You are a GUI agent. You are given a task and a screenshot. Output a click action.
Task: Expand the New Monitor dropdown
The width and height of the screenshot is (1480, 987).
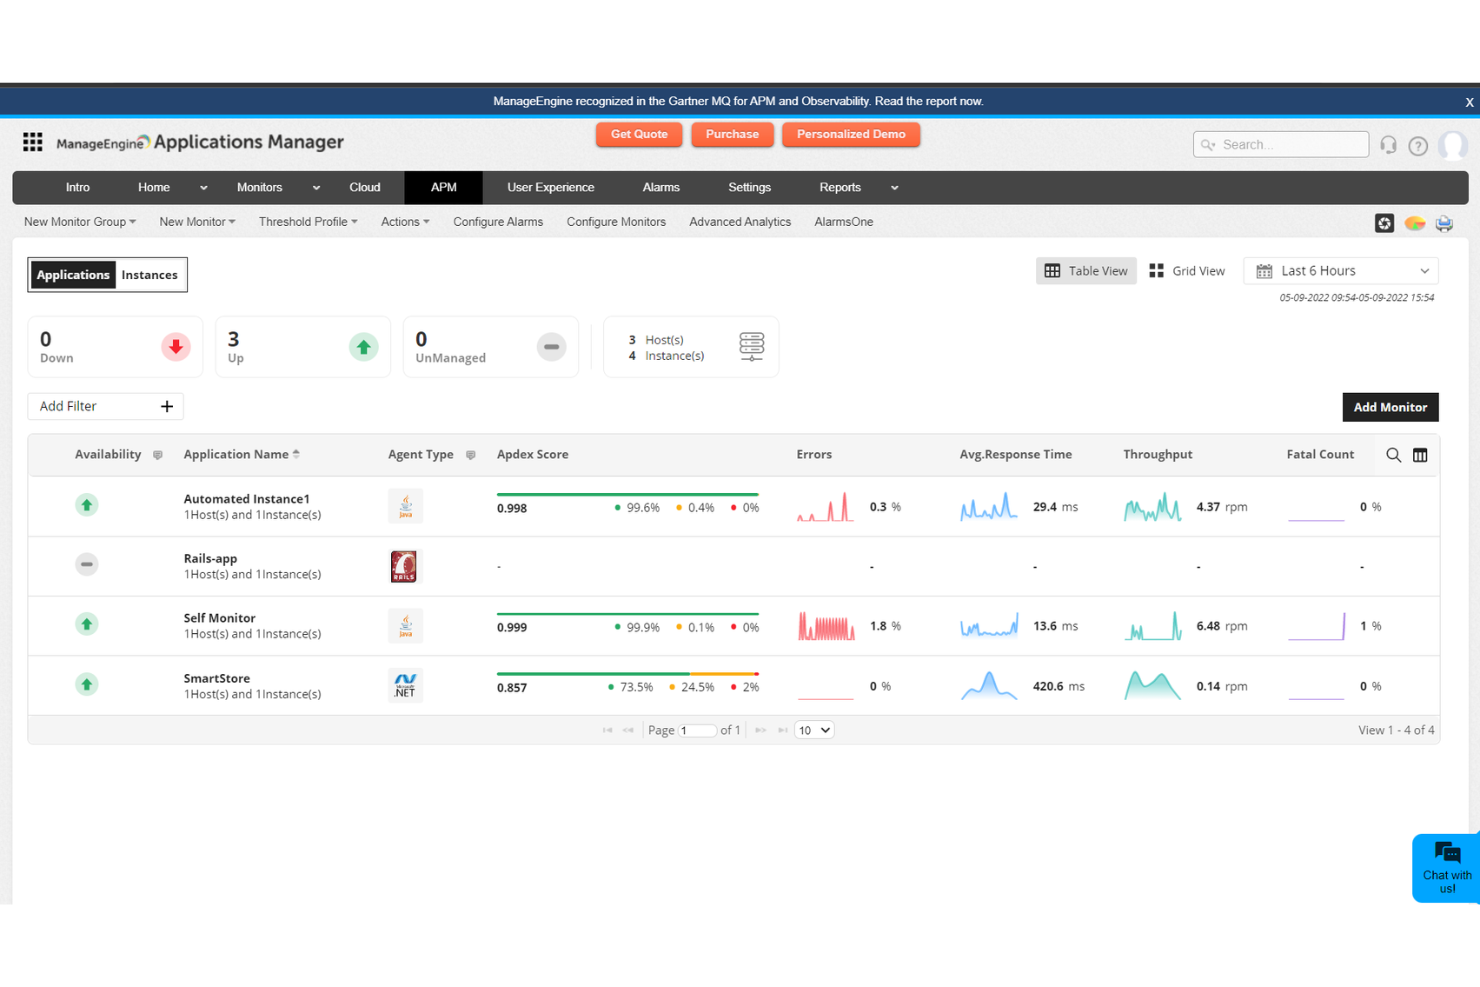click(x=196, y=221)
